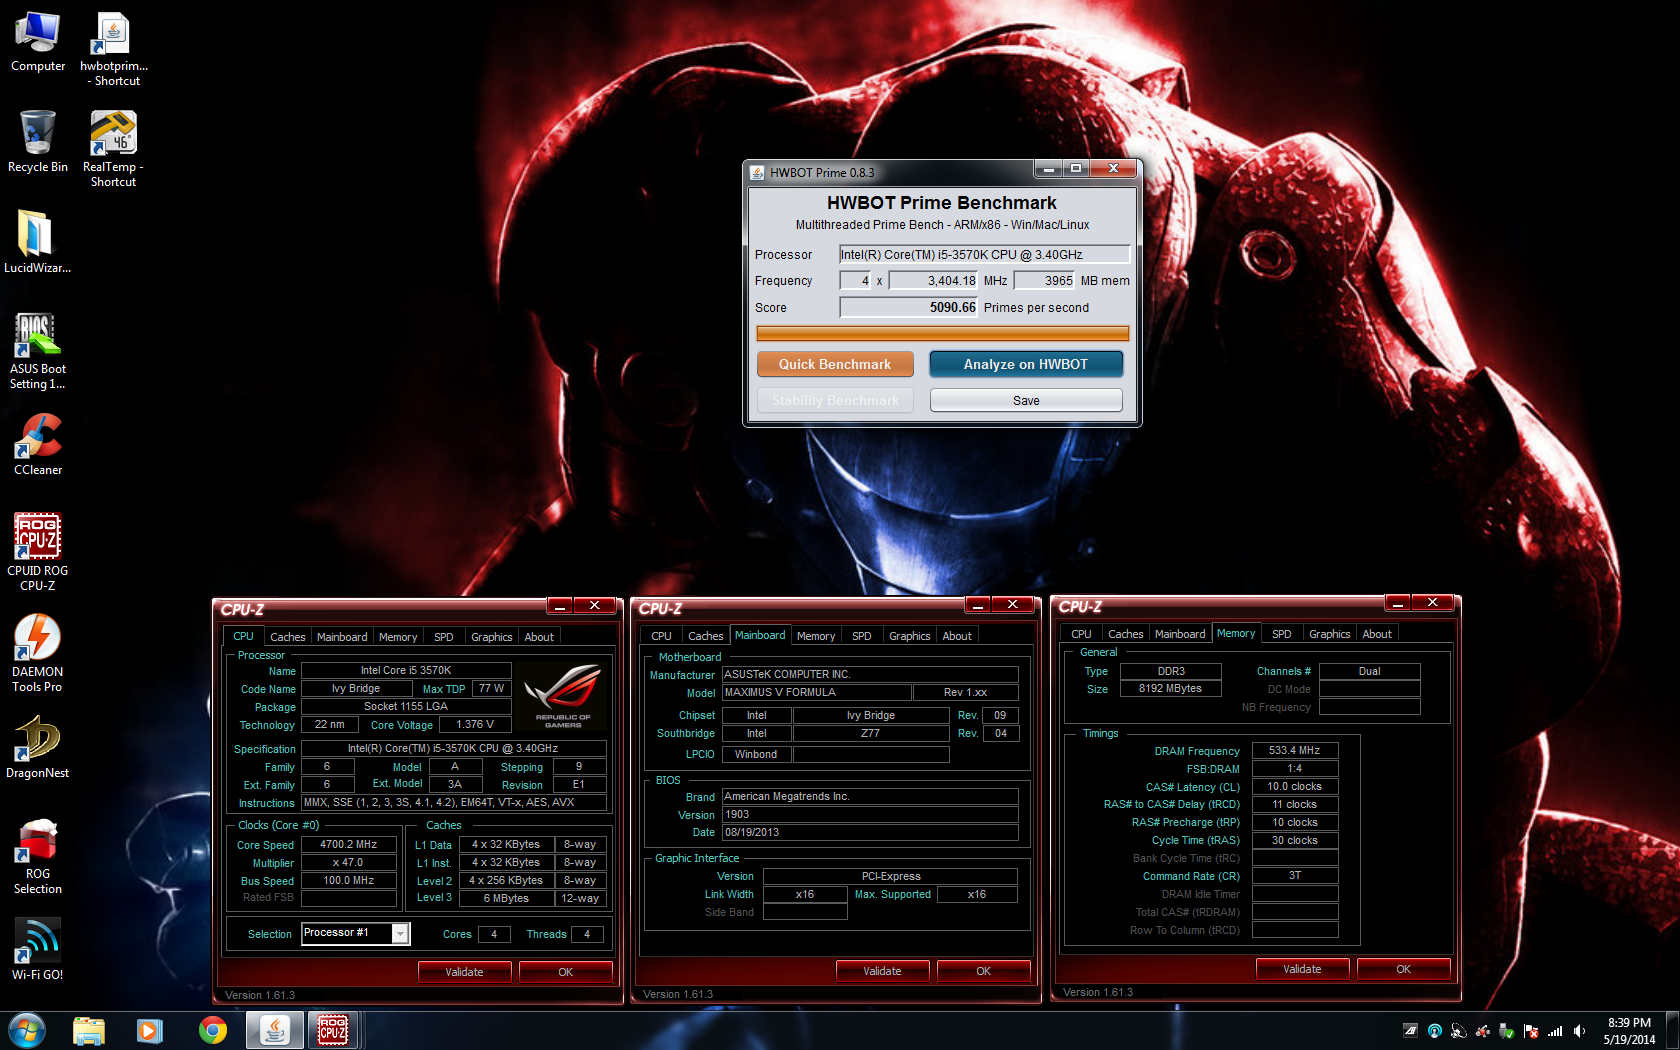The height and width of the screenshot is (1050, 1680).
Task: Open the hwbotprime shortcut icon
Action: coord(113,49)
